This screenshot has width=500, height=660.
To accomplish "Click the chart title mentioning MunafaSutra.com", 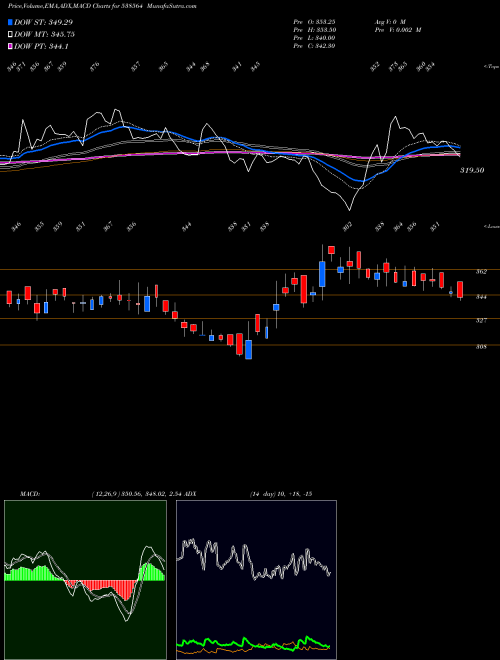I will coord(102,6).
